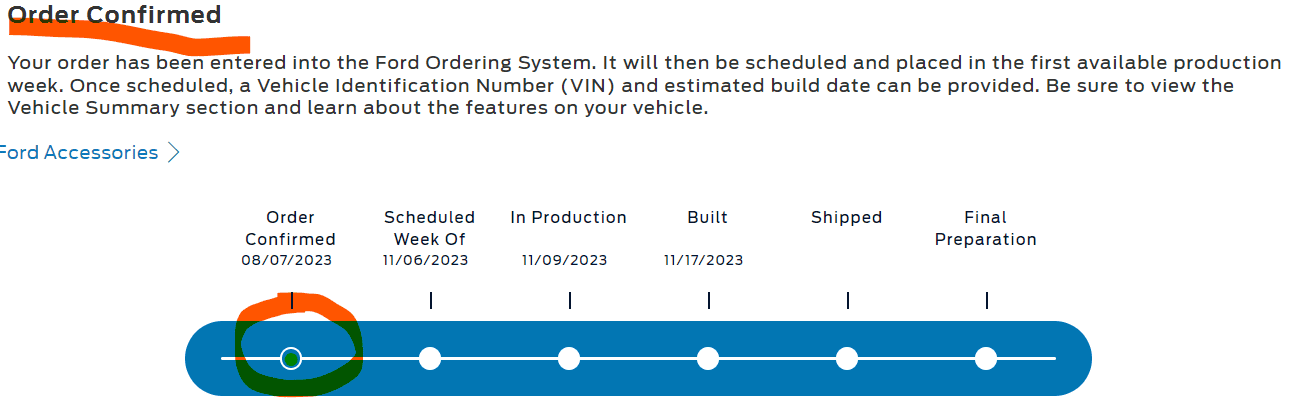Select the Final Preparation progress dot
Image resolution: width=1313 pixels, height=403 pixels.
click(x=986, y=358)
